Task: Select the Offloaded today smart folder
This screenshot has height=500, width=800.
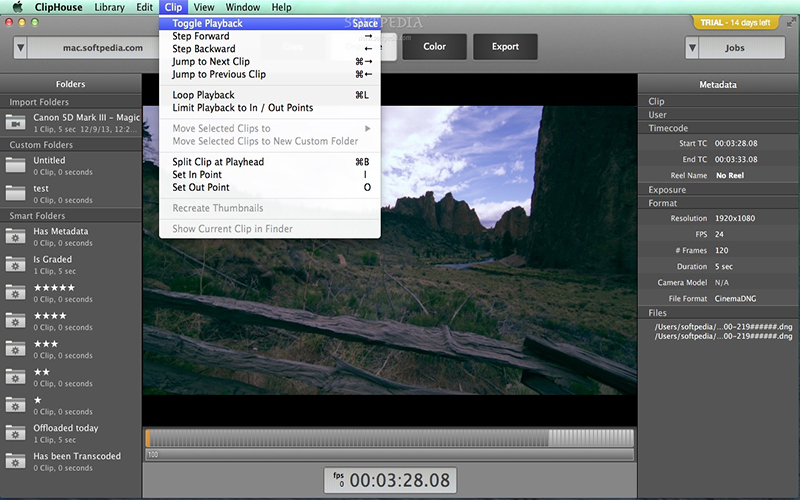Action: 71,433
